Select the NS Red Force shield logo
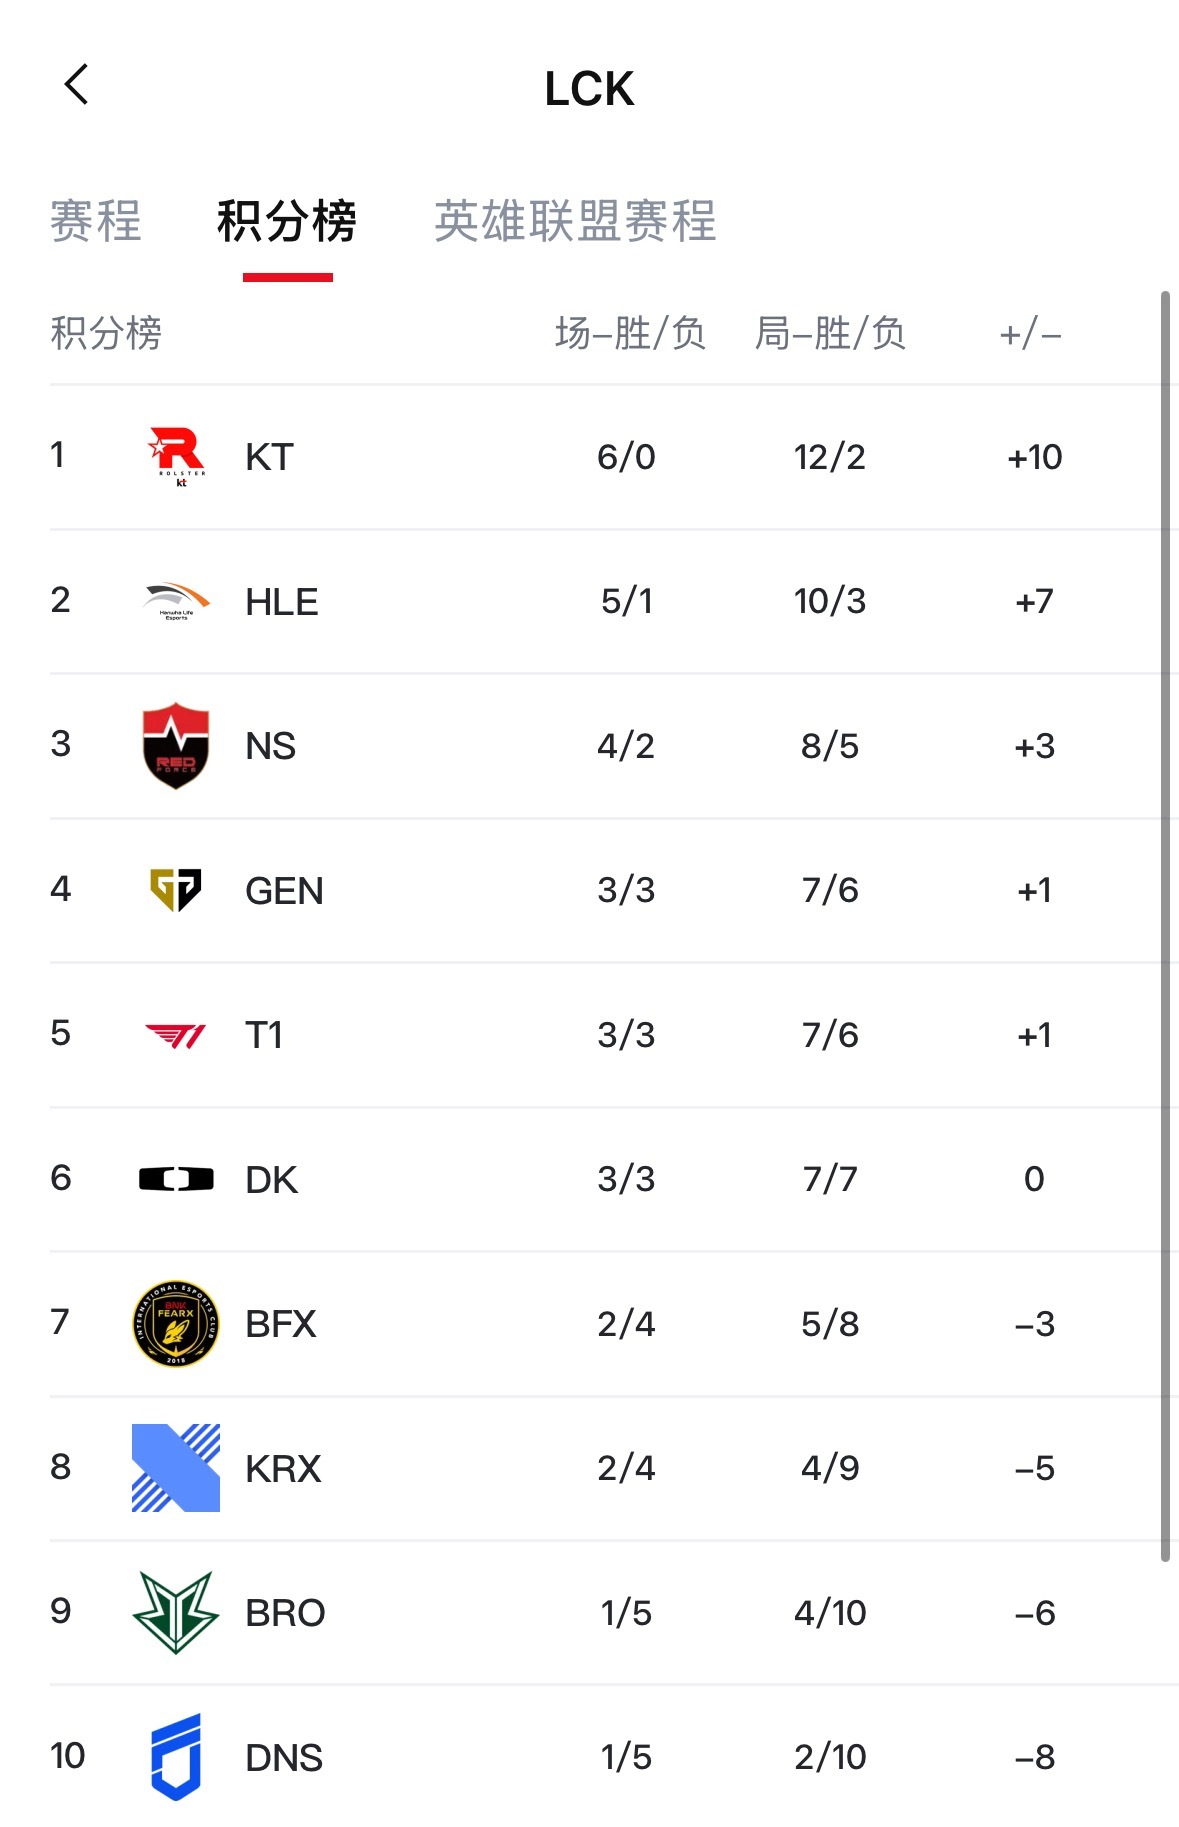This screenshot has height=1827, width=1179. 176,746
